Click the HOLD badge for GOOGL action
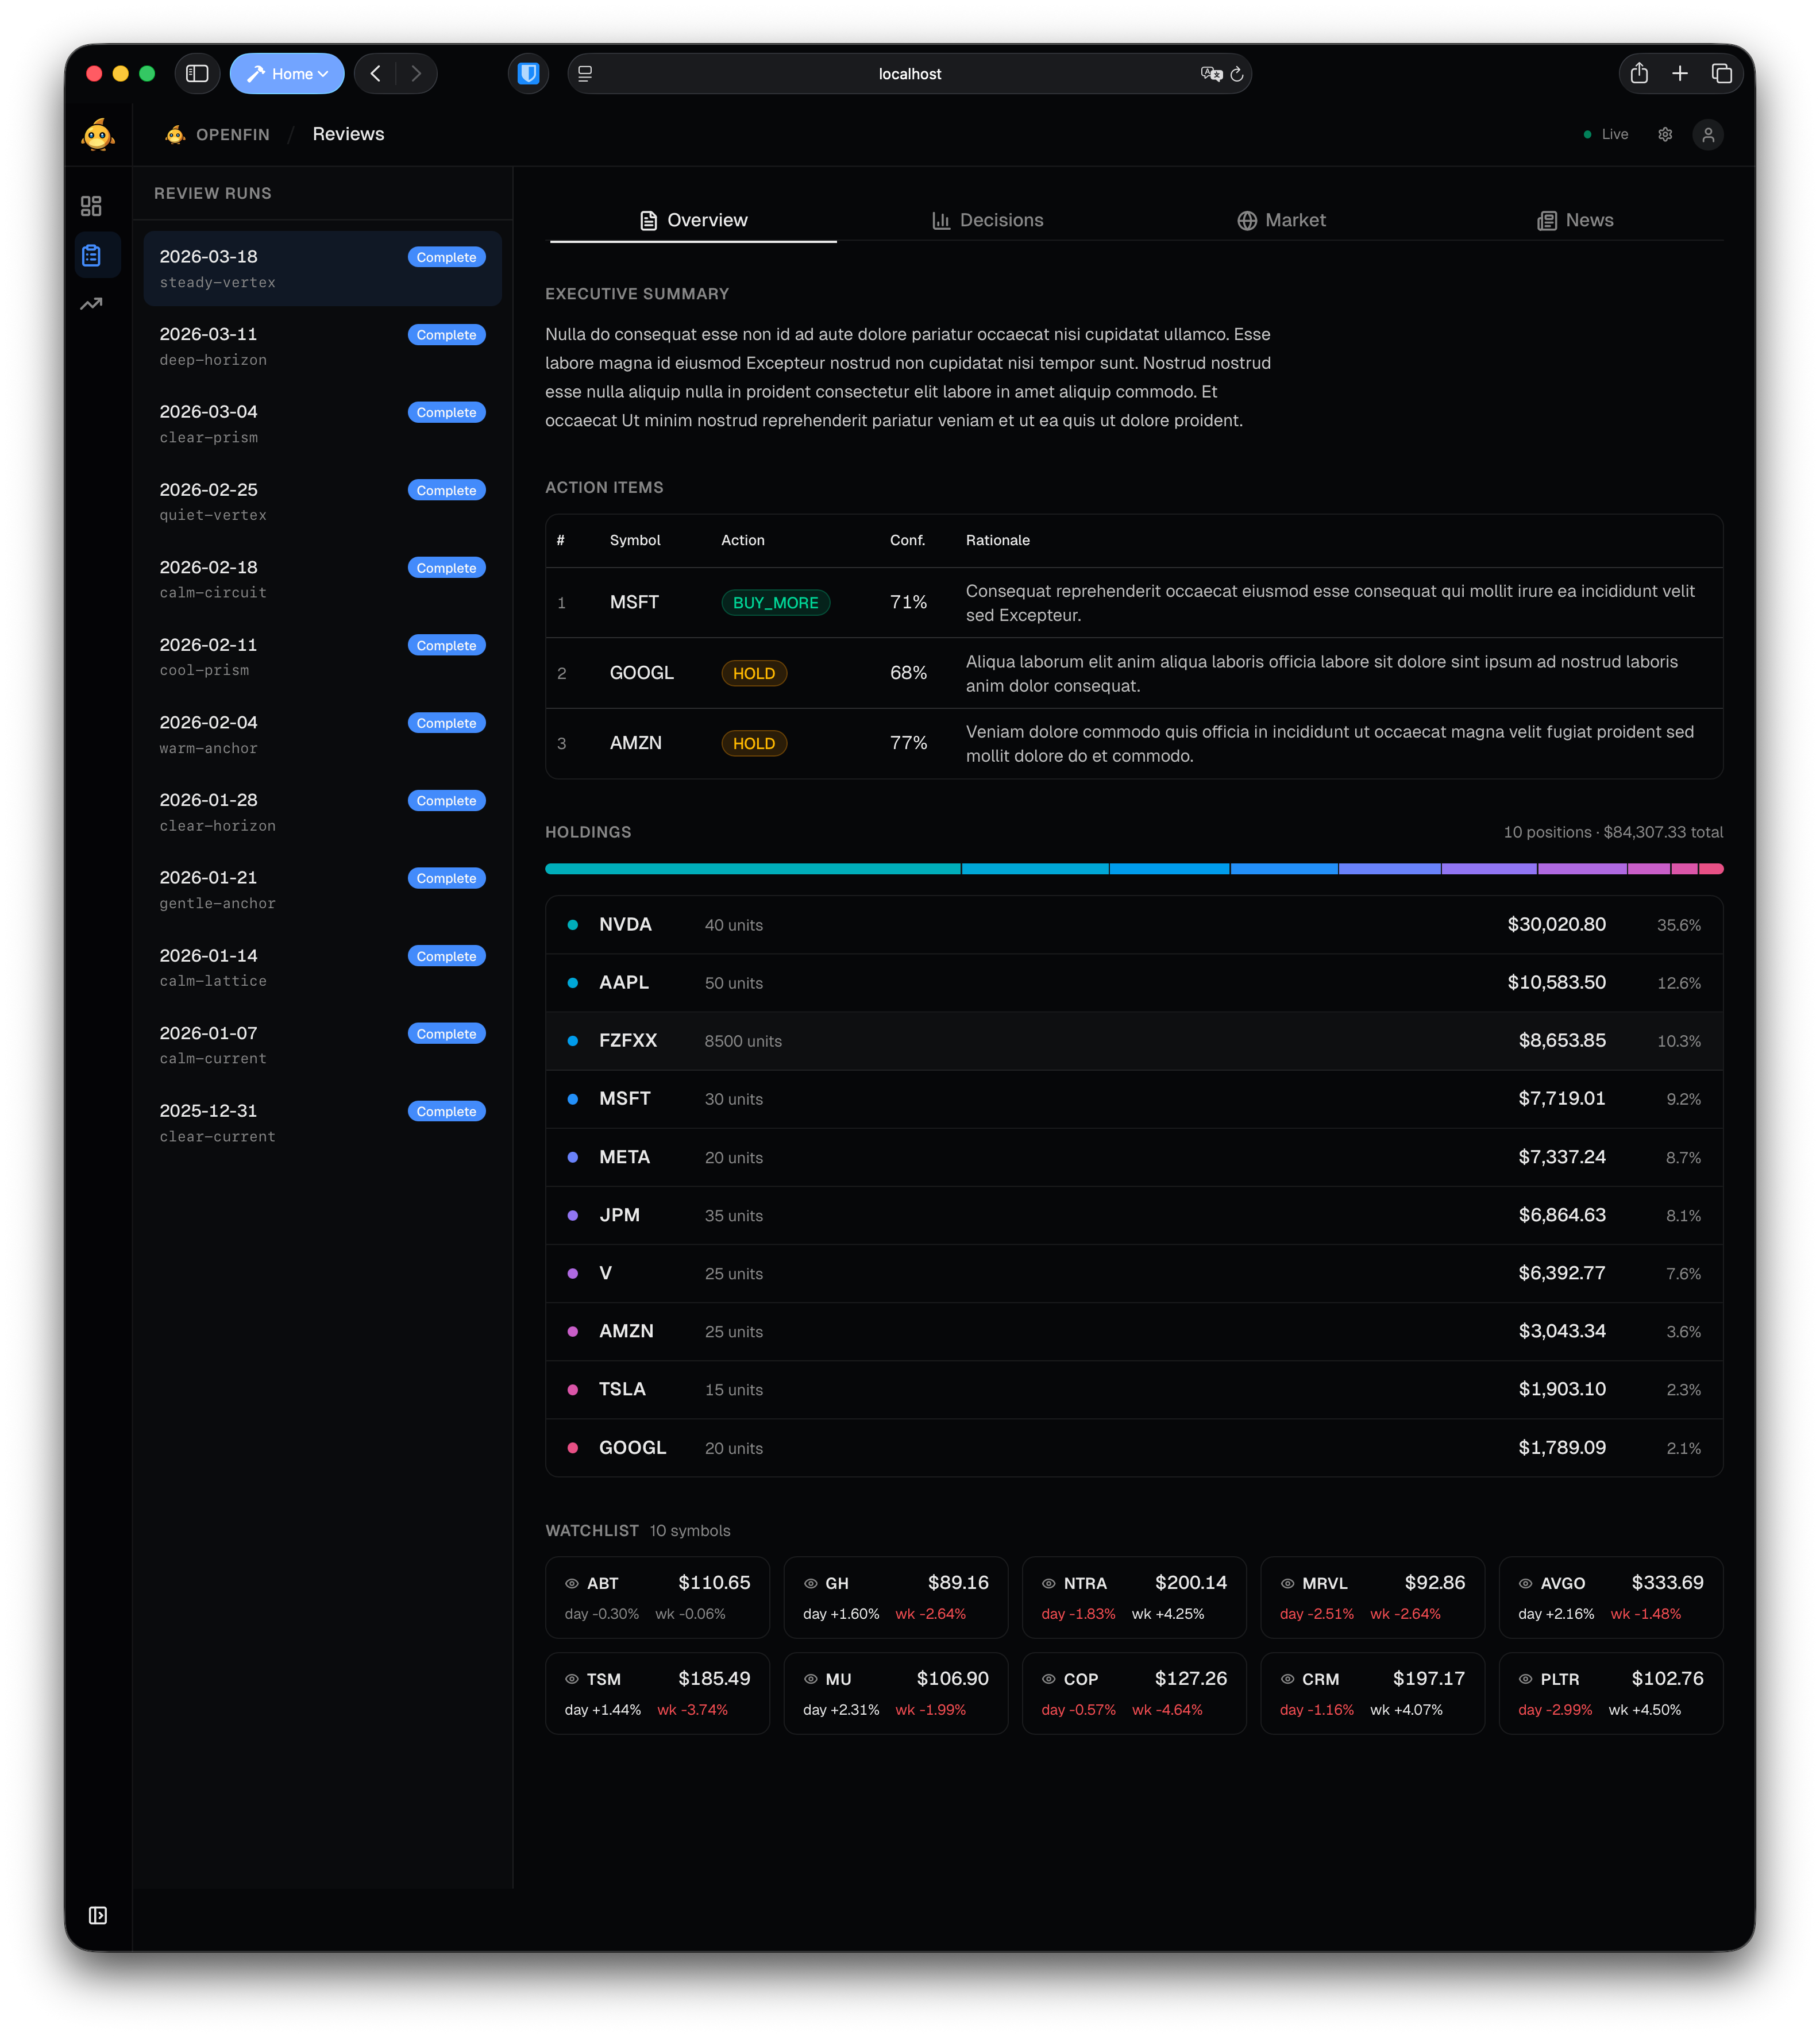 pos(754,673)
